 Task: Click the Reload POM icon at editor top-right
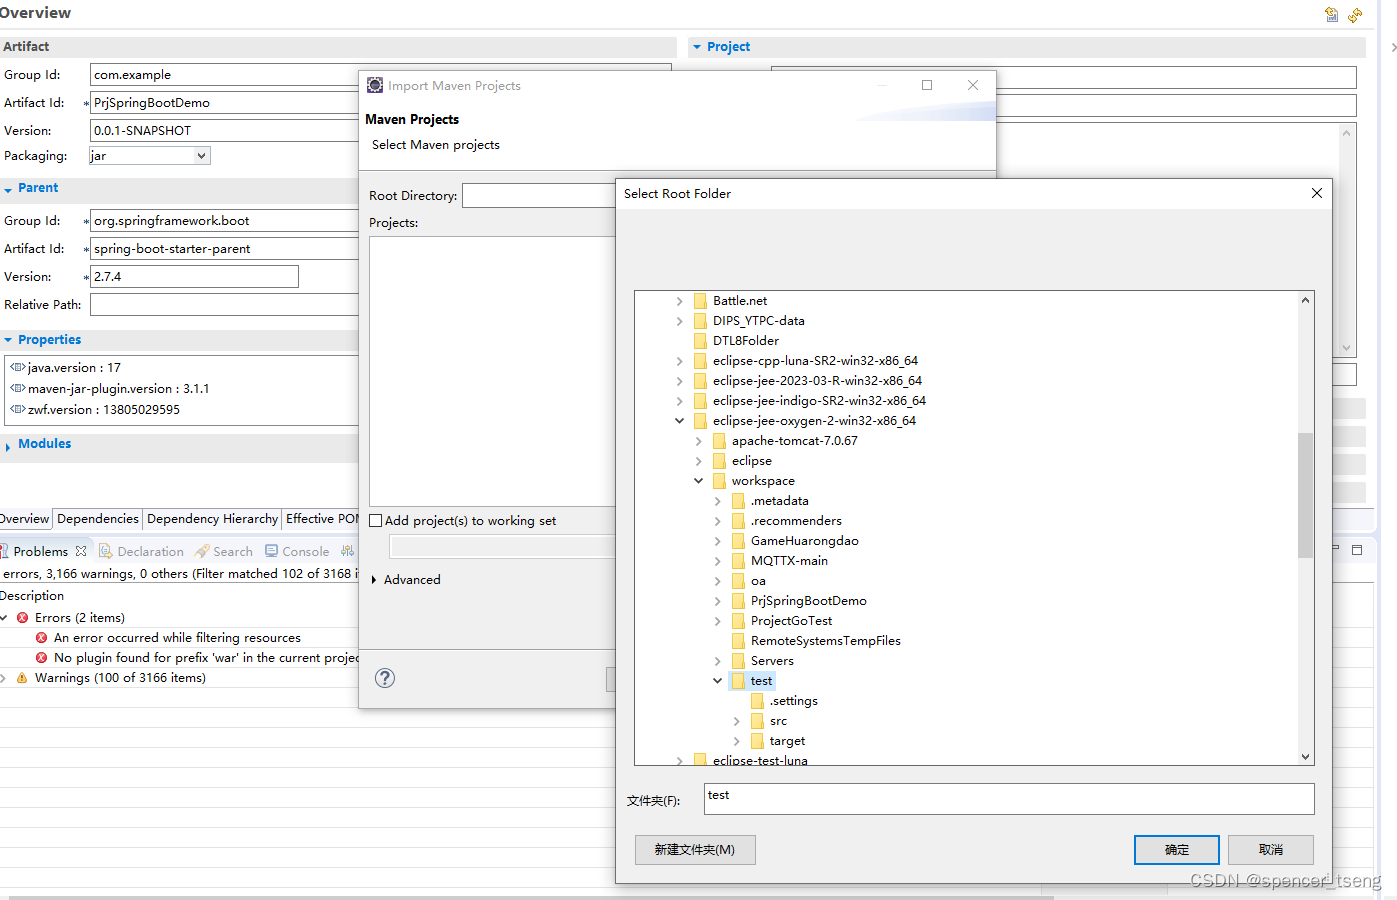coord(1356,14)
